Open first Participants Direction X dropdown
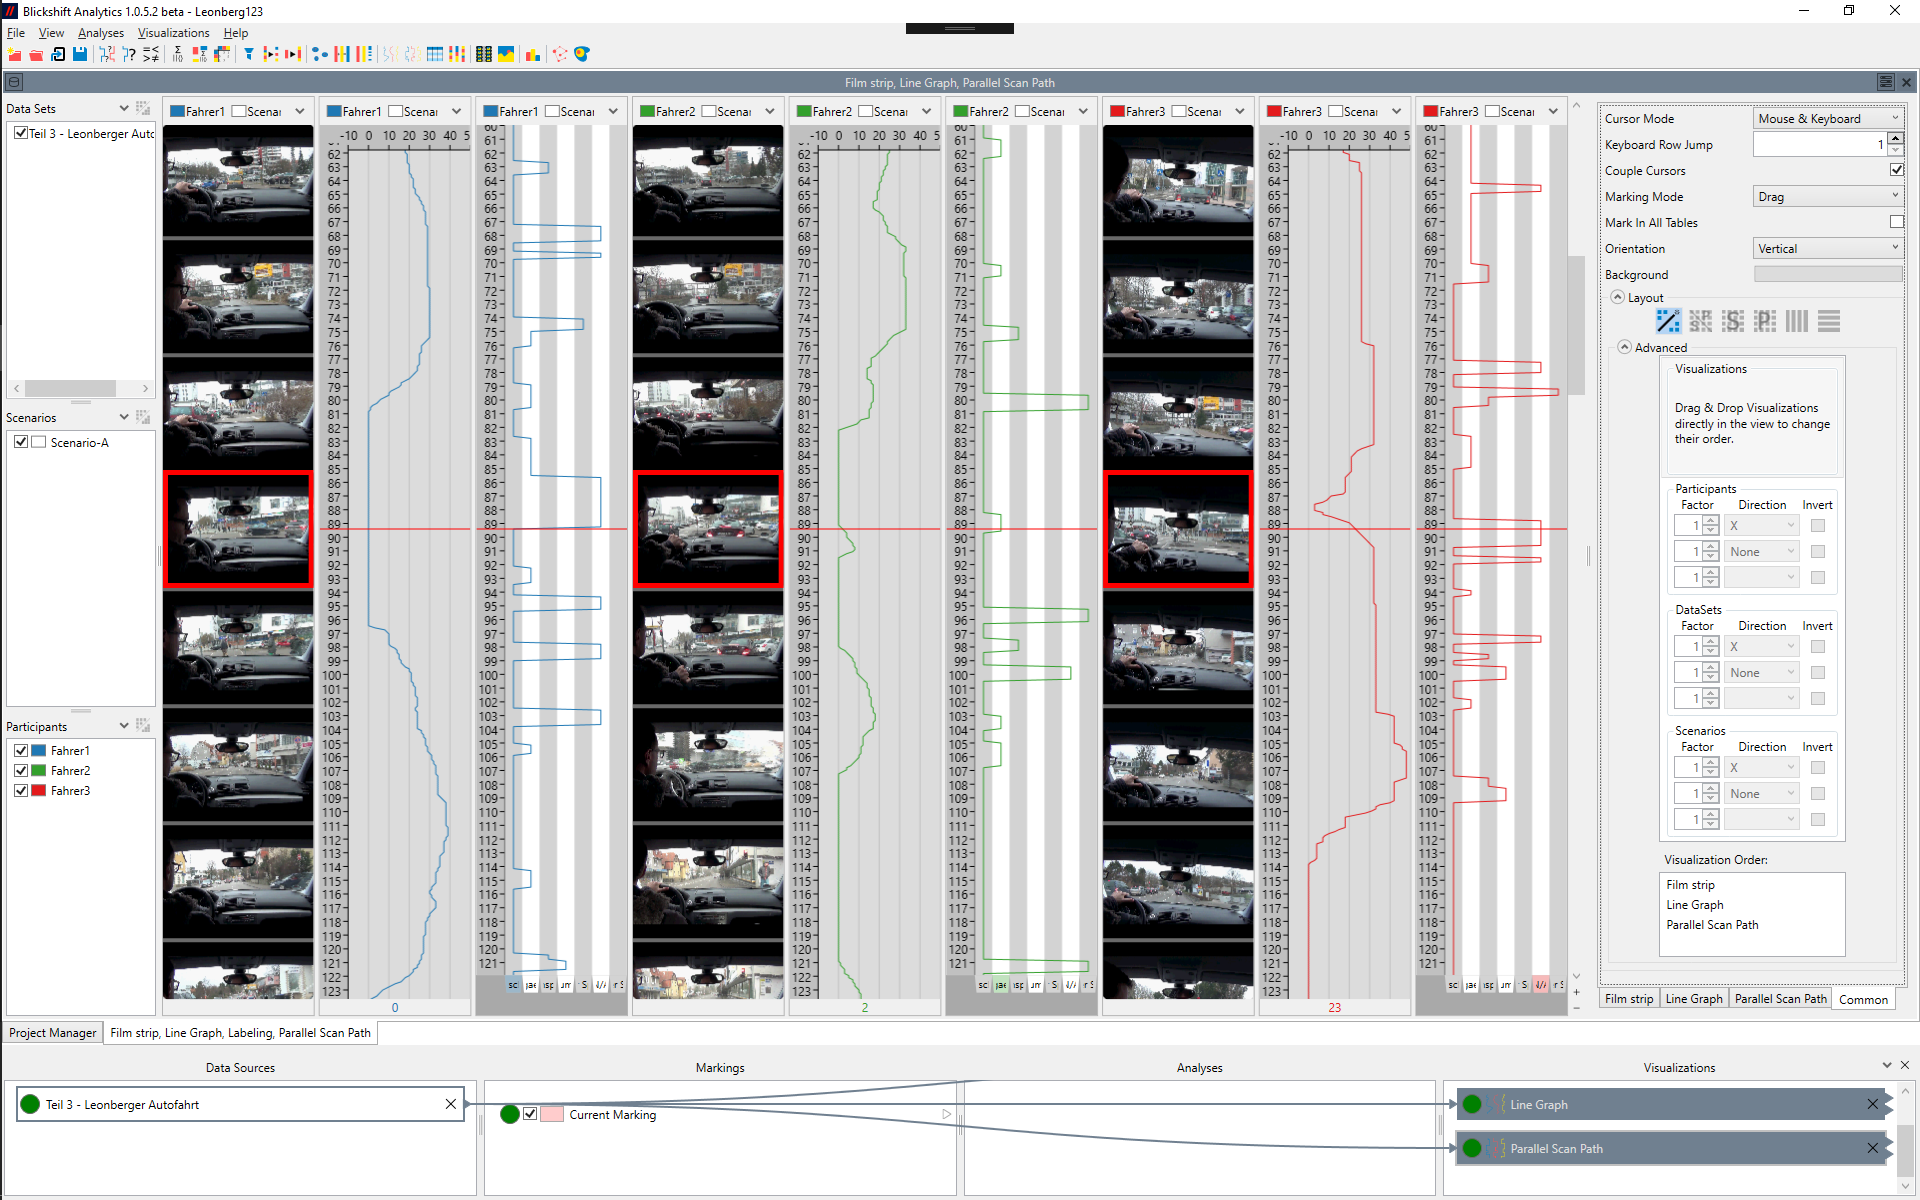 (x=1762, y=525)
